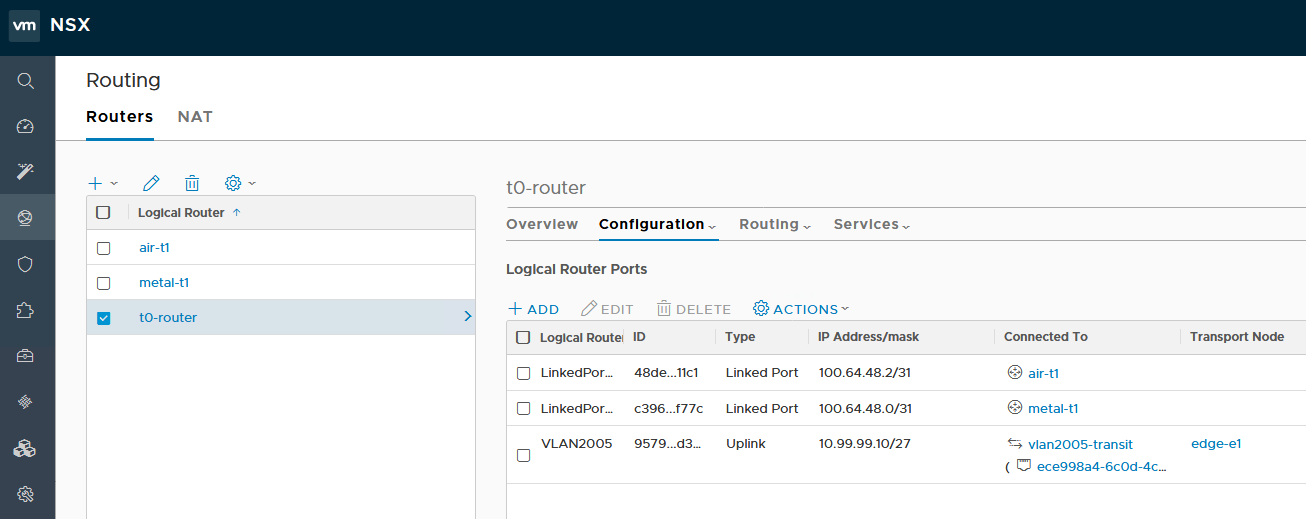The width and height of the screenshot is (1306, 519).
Task: Open the toolbox icon in sidebar
Action: 26,356
